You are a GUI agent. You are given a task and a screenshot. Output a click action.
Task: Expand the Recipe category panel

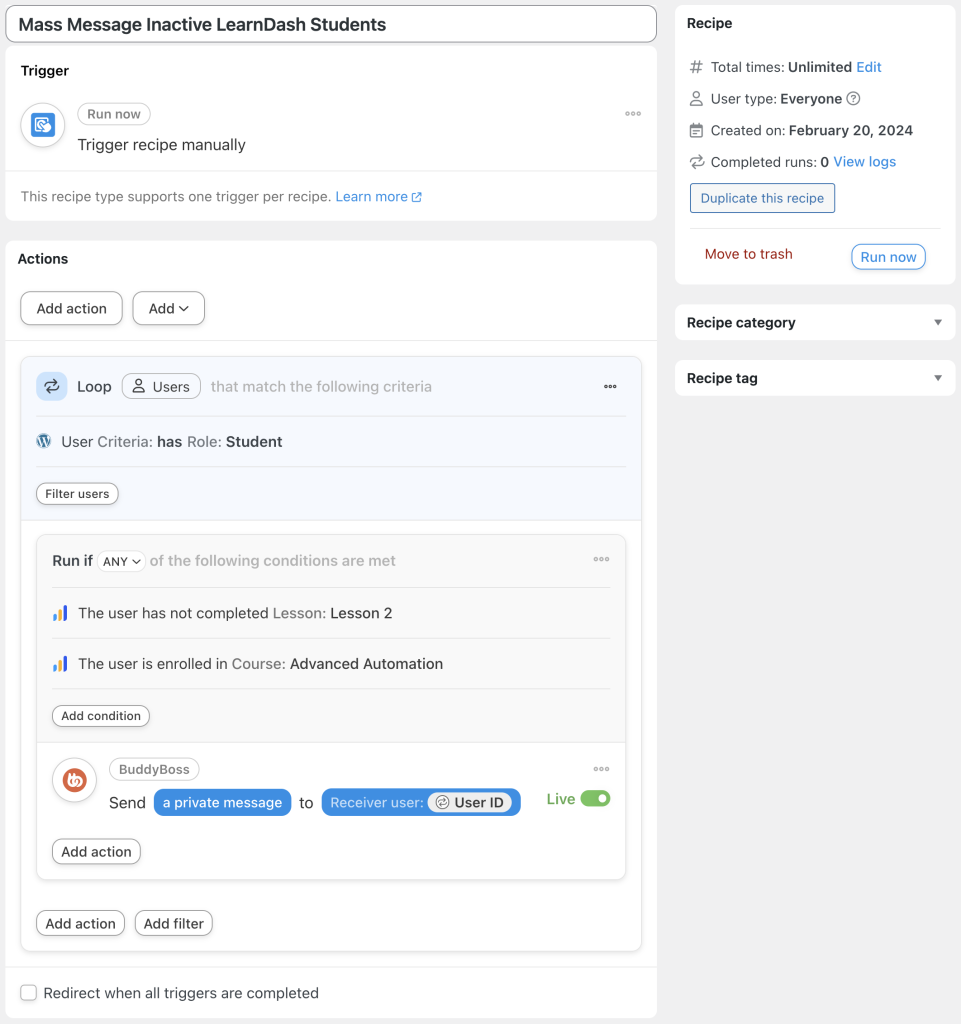pos(937,322)
